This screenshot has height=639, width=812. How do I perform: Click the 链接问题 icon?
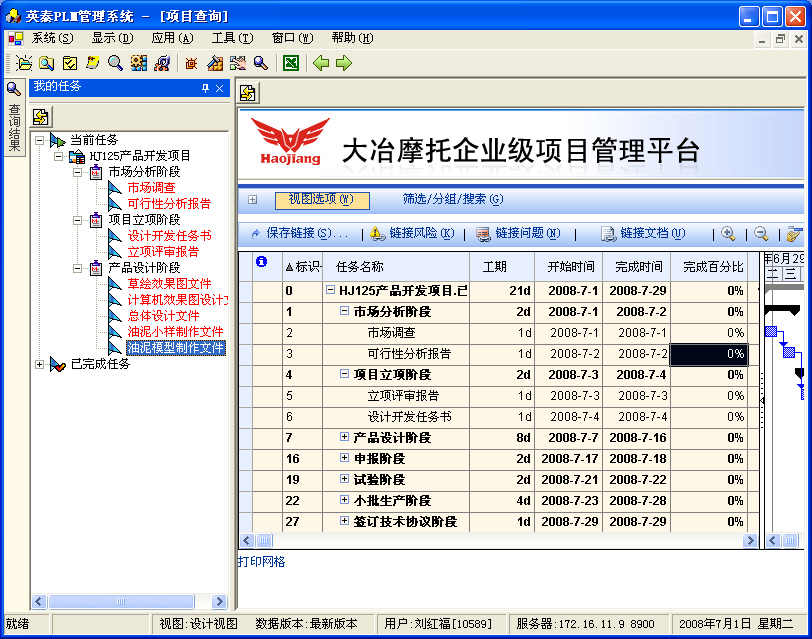483,234
